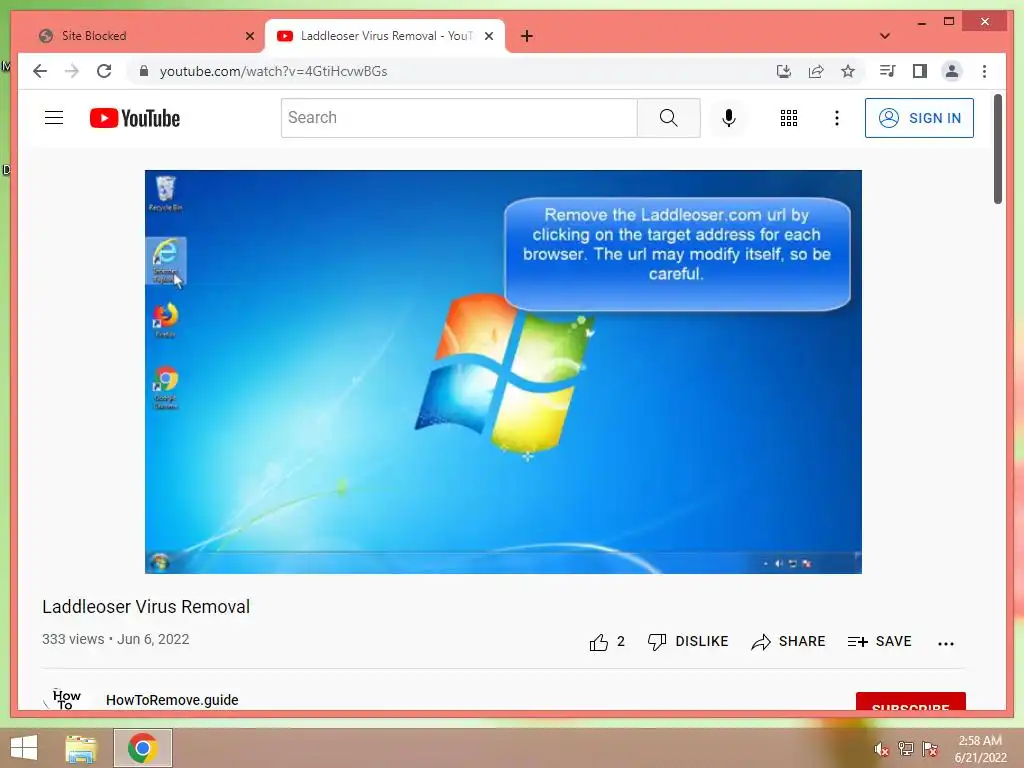Expand the tab search dropdown chevron
This screenshot has width=1024, height=768.
click(885, 36)
